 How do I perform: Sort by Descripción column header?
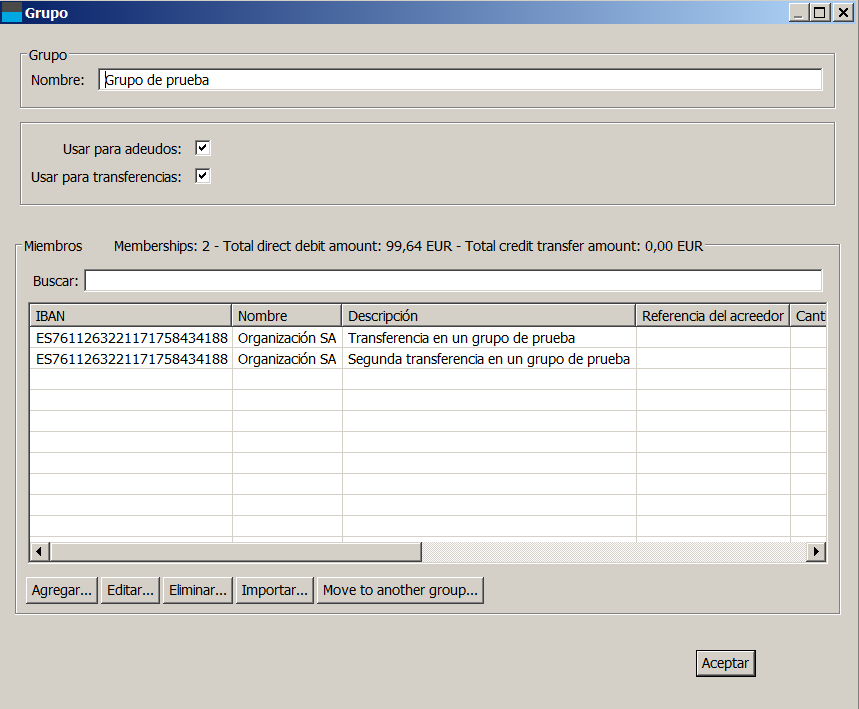(488, 316)
